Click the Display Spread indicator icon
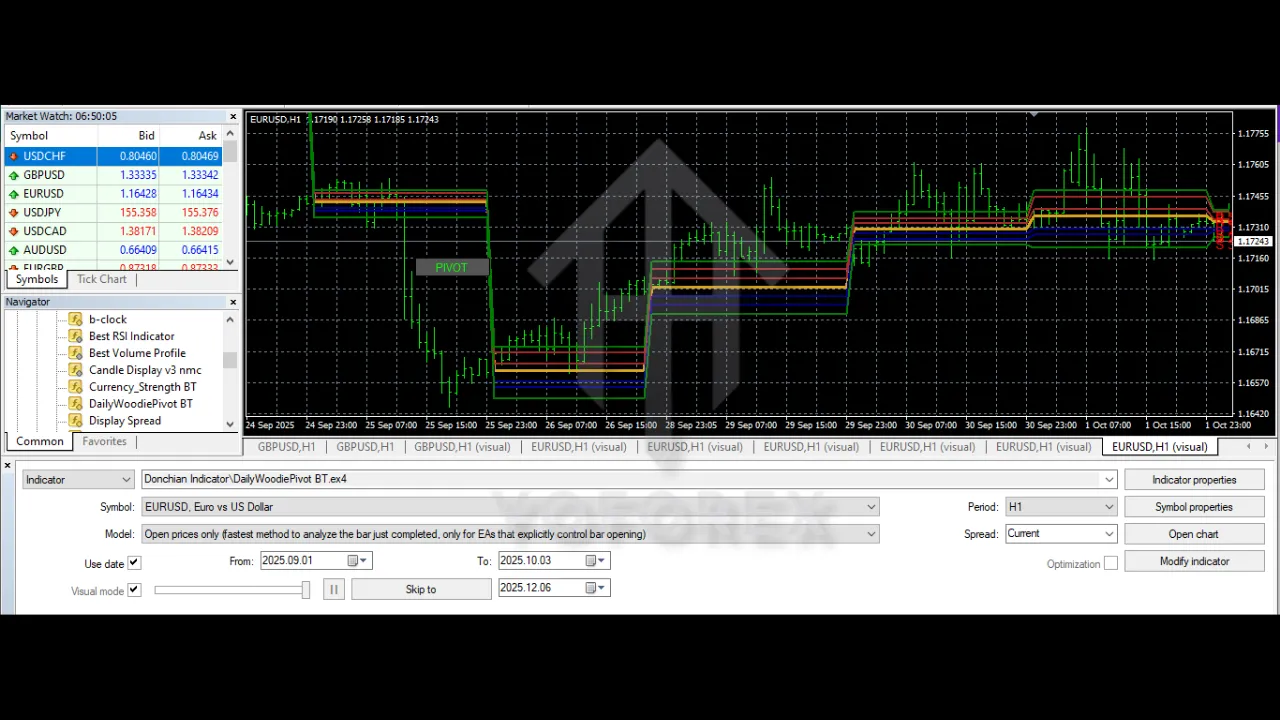Screen dimensions: 1280x720 [75, 421]
